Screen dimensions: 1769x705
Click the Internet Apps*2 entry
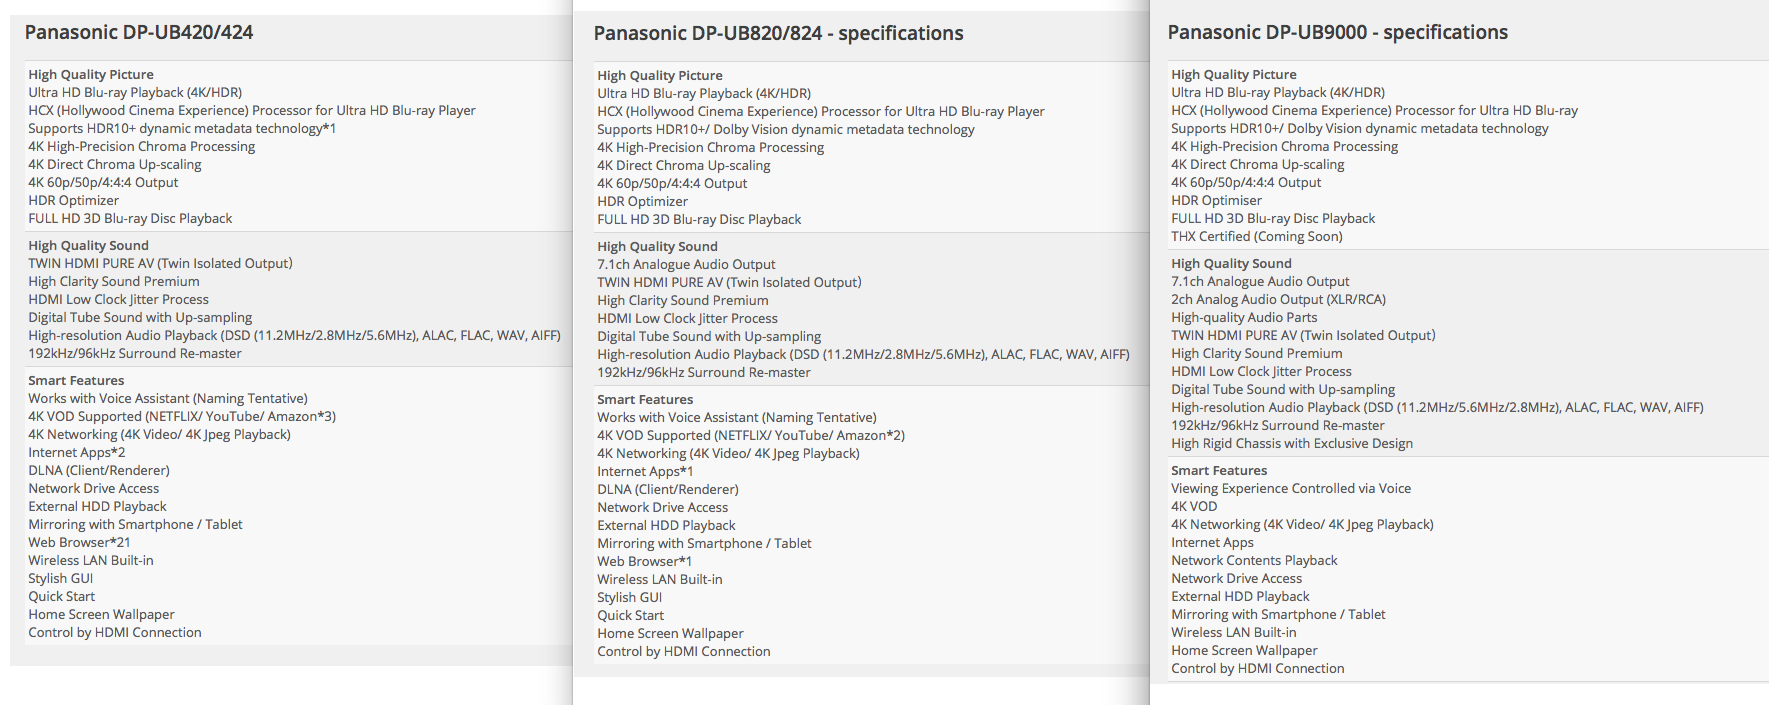pyautogui.click(x=77, y=452)
